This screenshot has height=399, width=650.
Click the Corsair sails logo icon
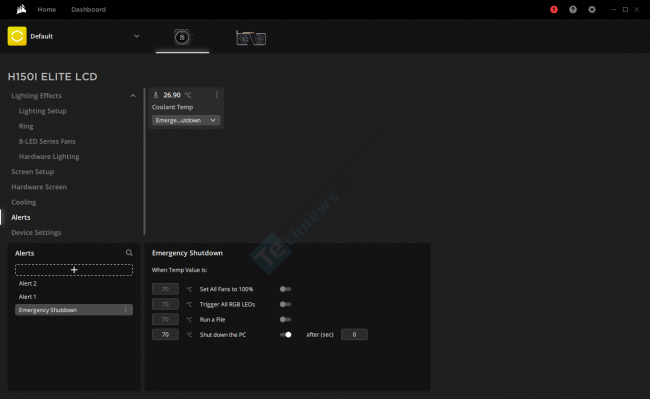pos(21,9)
